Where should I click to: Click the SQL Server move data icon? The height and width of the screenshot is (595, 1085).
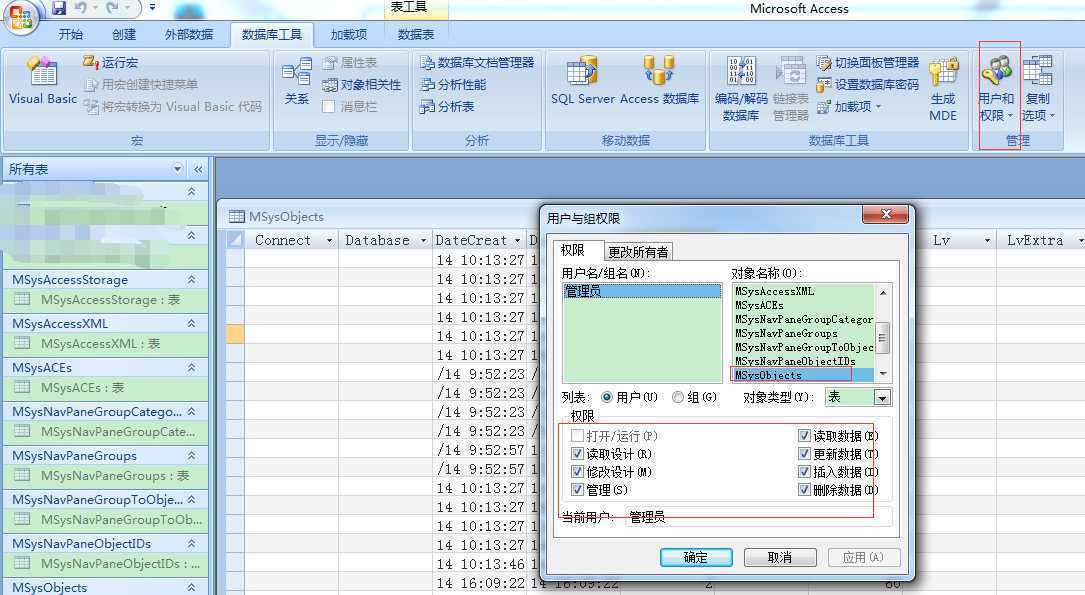tap(582, 71)
